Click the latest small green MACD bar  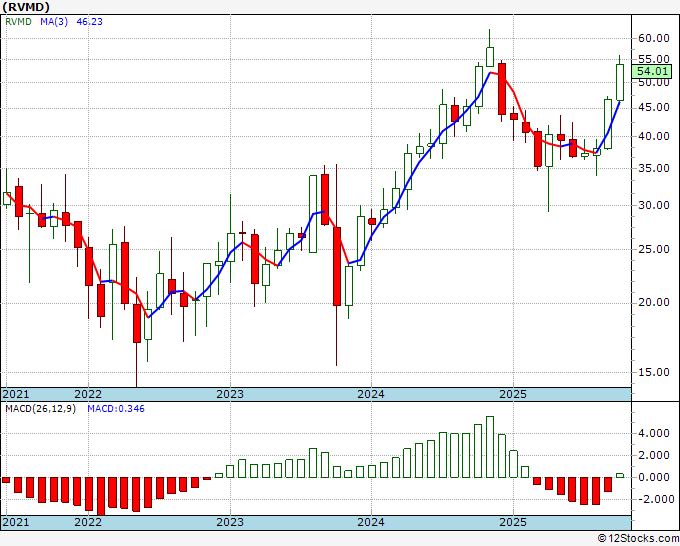pyautogui.click(x=620, y=475)
